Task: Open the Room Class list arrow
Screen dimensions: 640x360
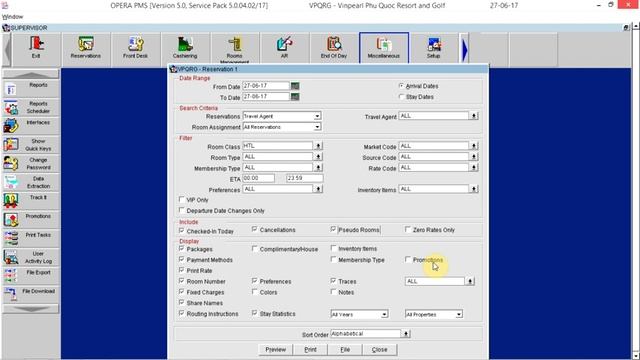Action: pos(318,146)
